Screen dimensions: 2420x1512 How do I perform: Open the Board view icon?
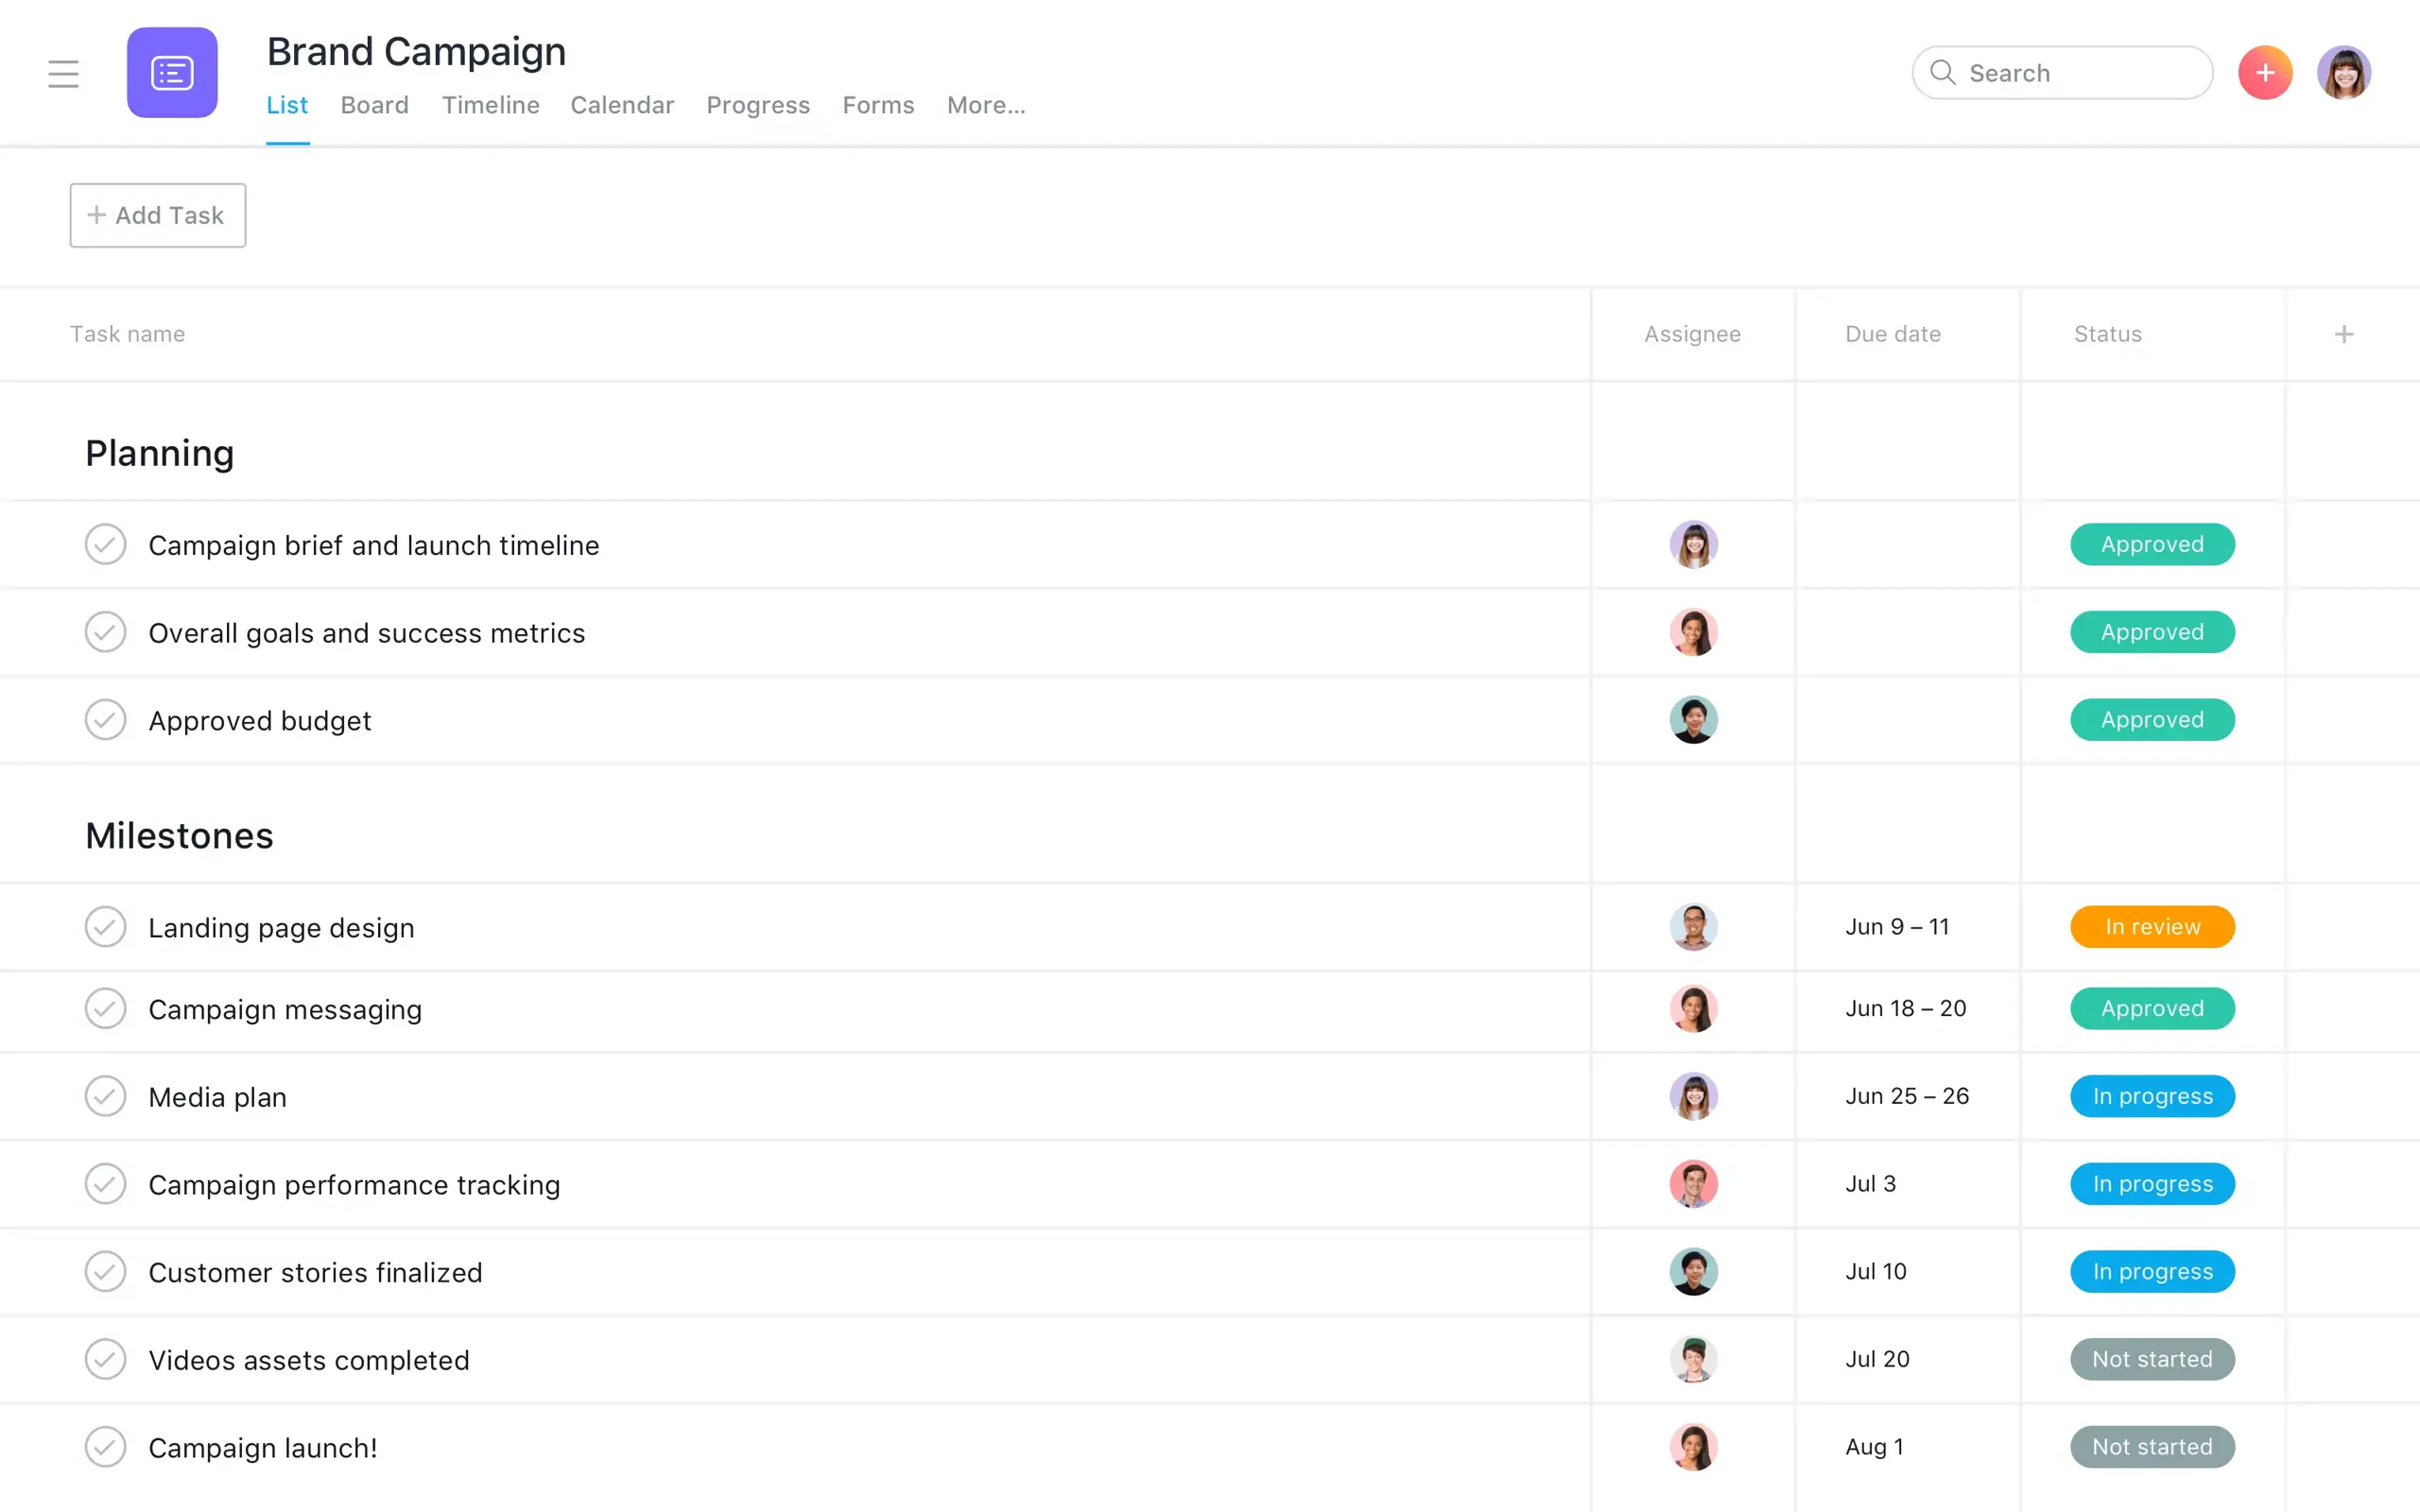tap(374, 105)
